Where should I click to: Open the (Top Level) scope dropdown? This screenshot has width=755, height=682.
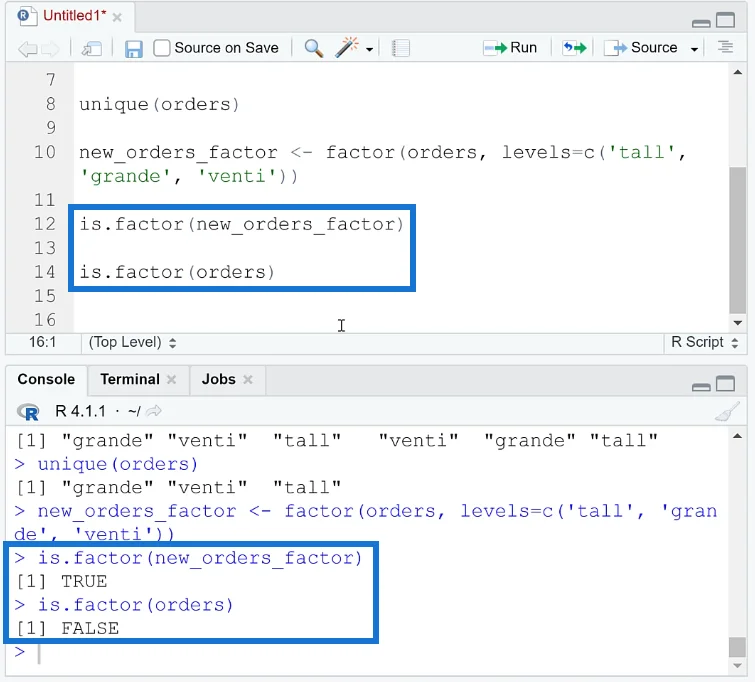point(132,342)
